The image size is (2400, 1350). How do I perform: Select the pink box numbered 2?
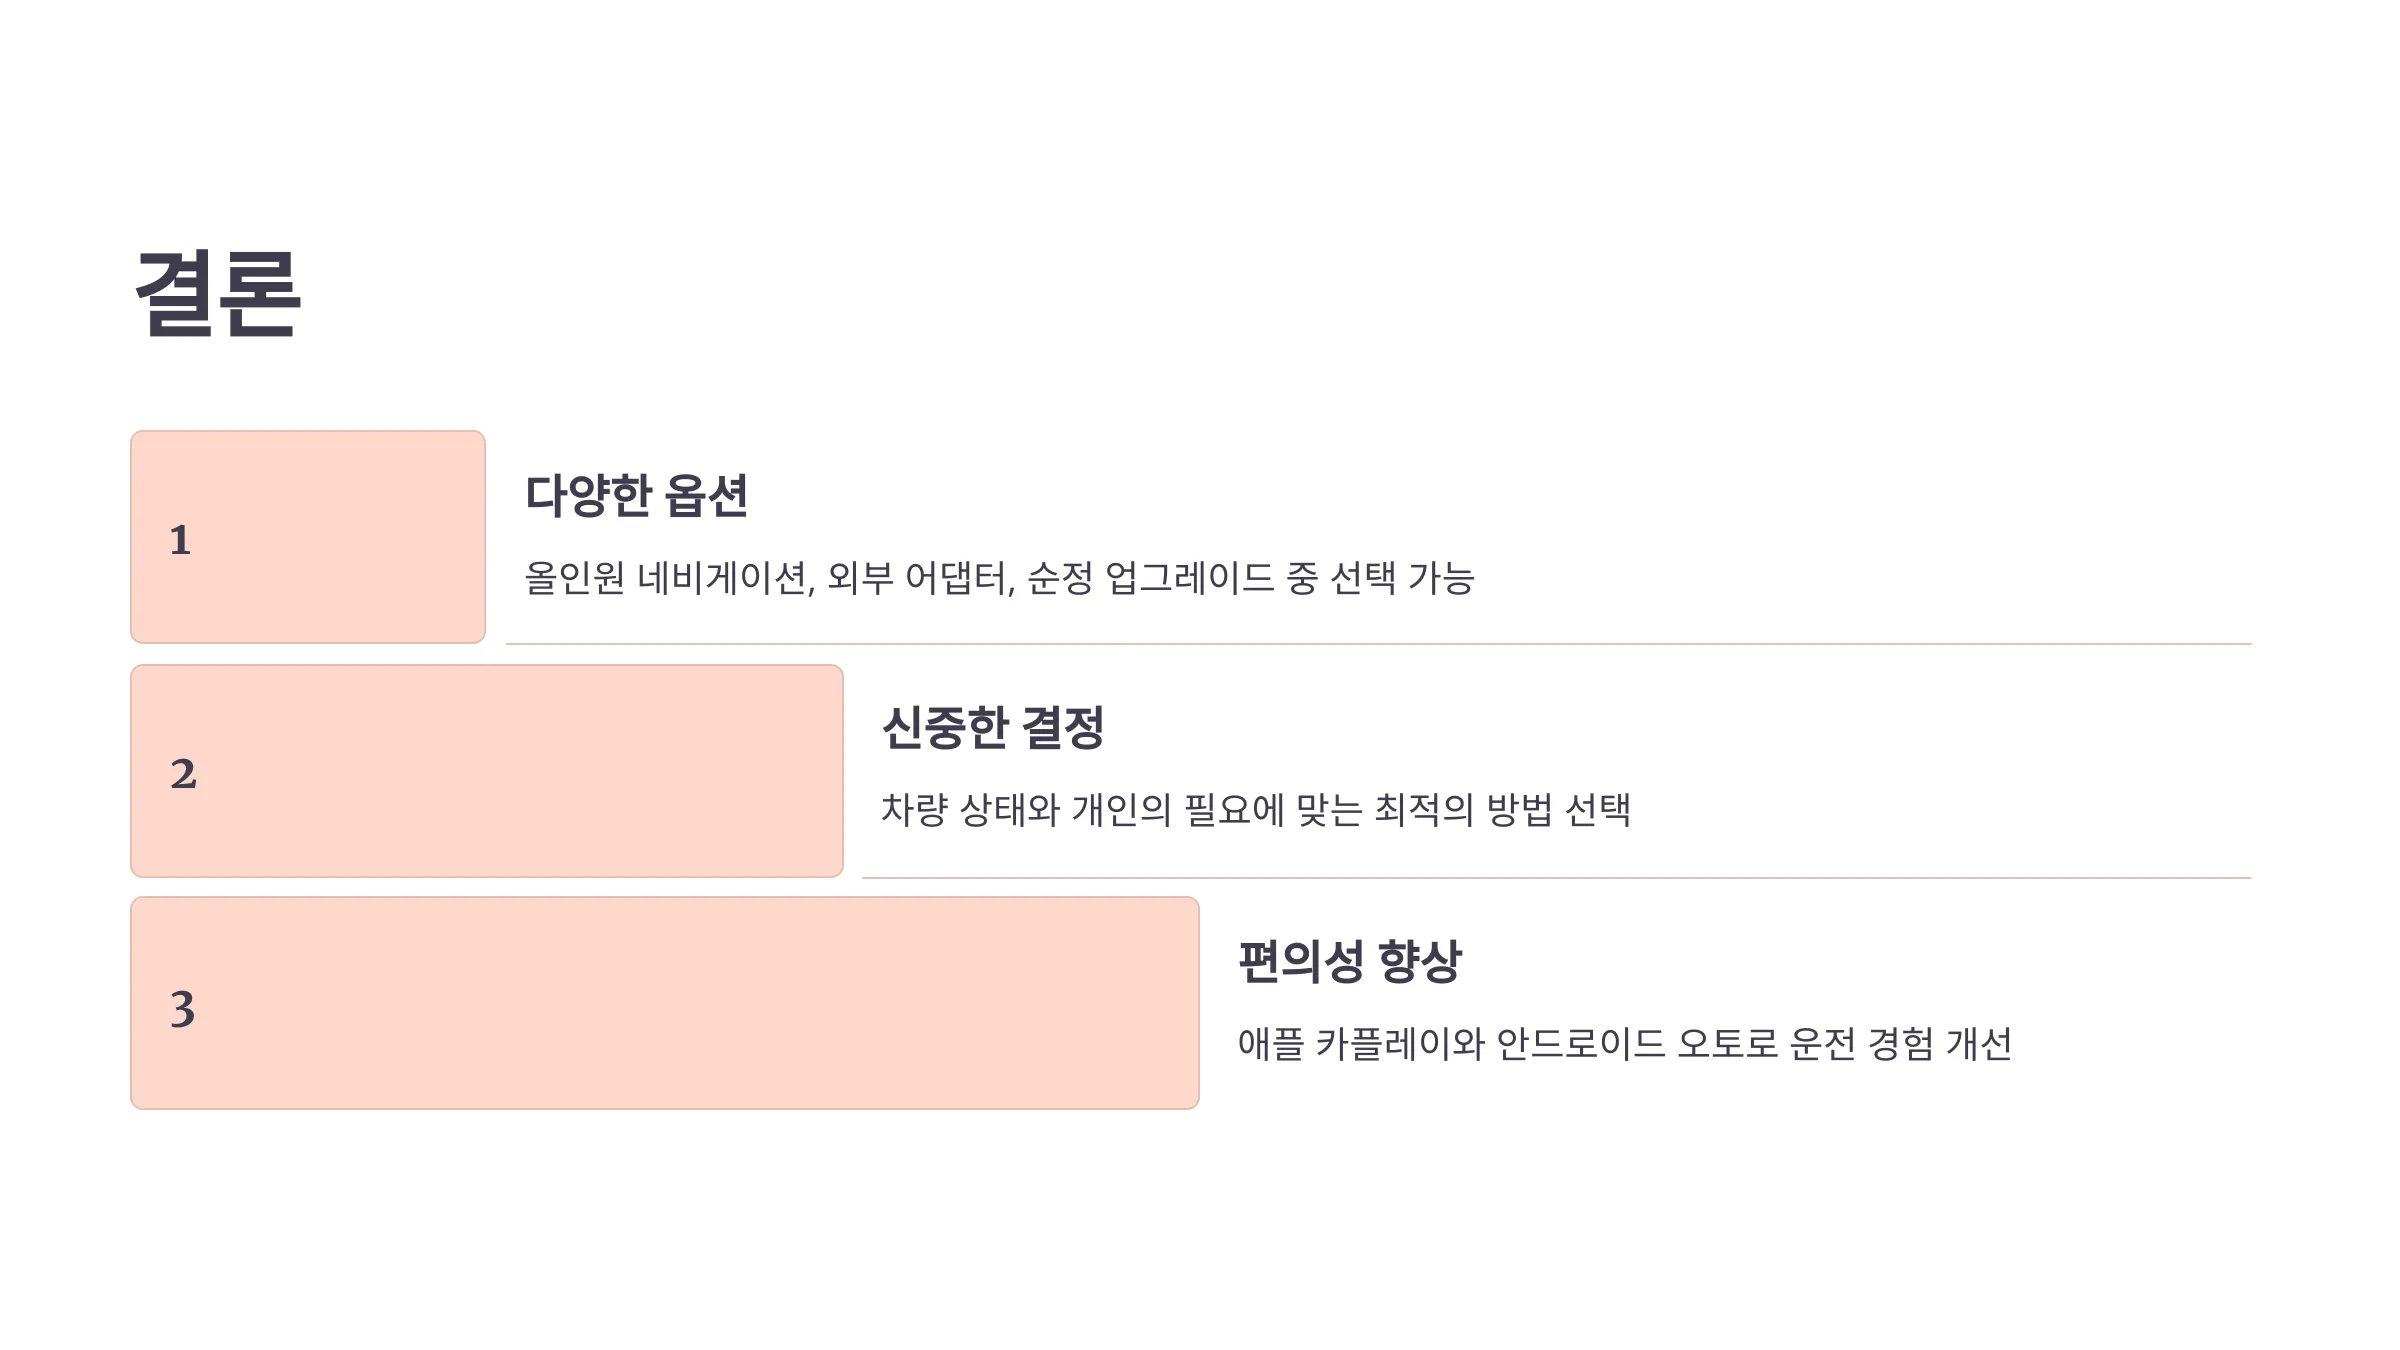pyautogui.click(x=487, y=771)
